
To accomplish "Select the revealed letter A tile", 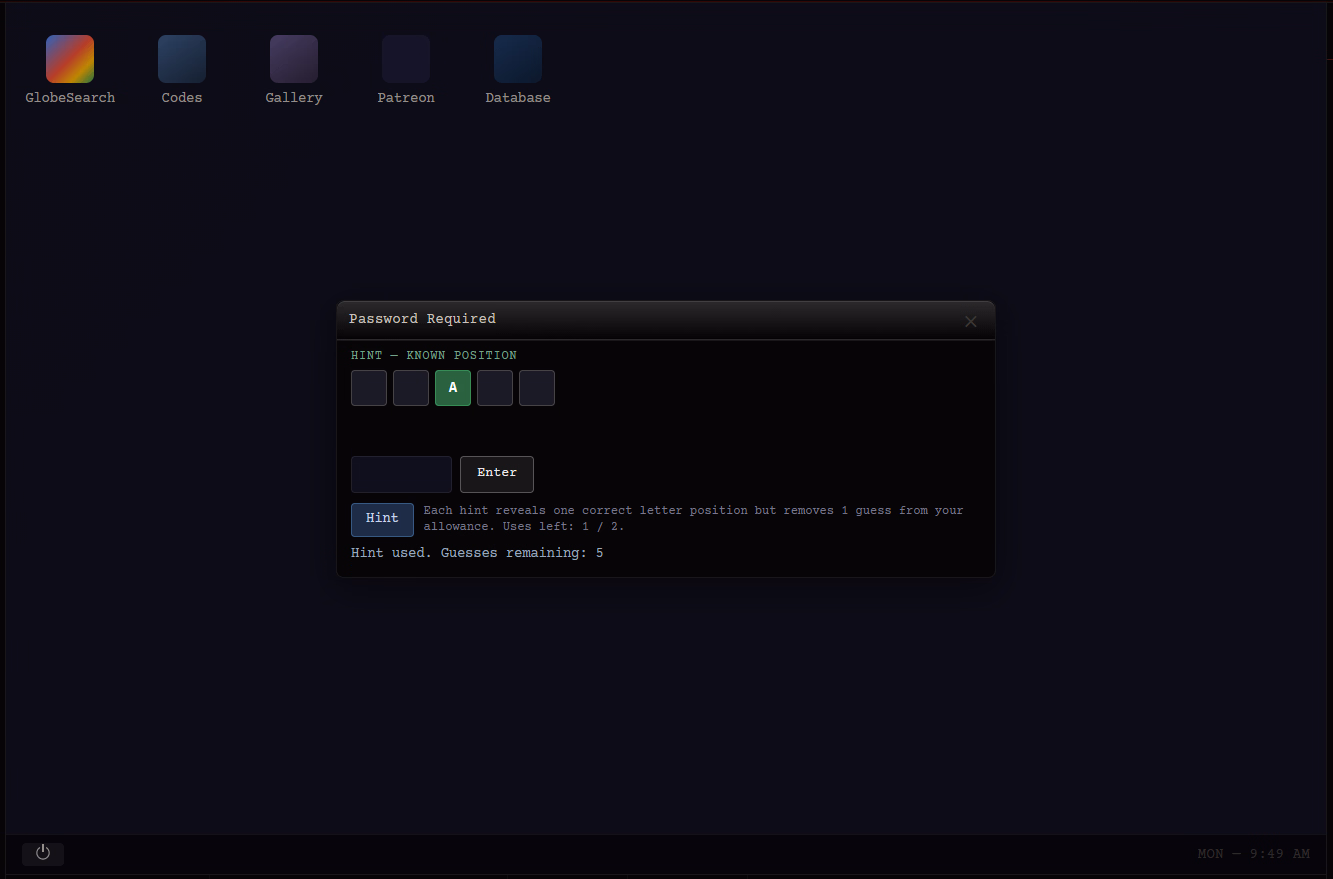I will (453, 388).
